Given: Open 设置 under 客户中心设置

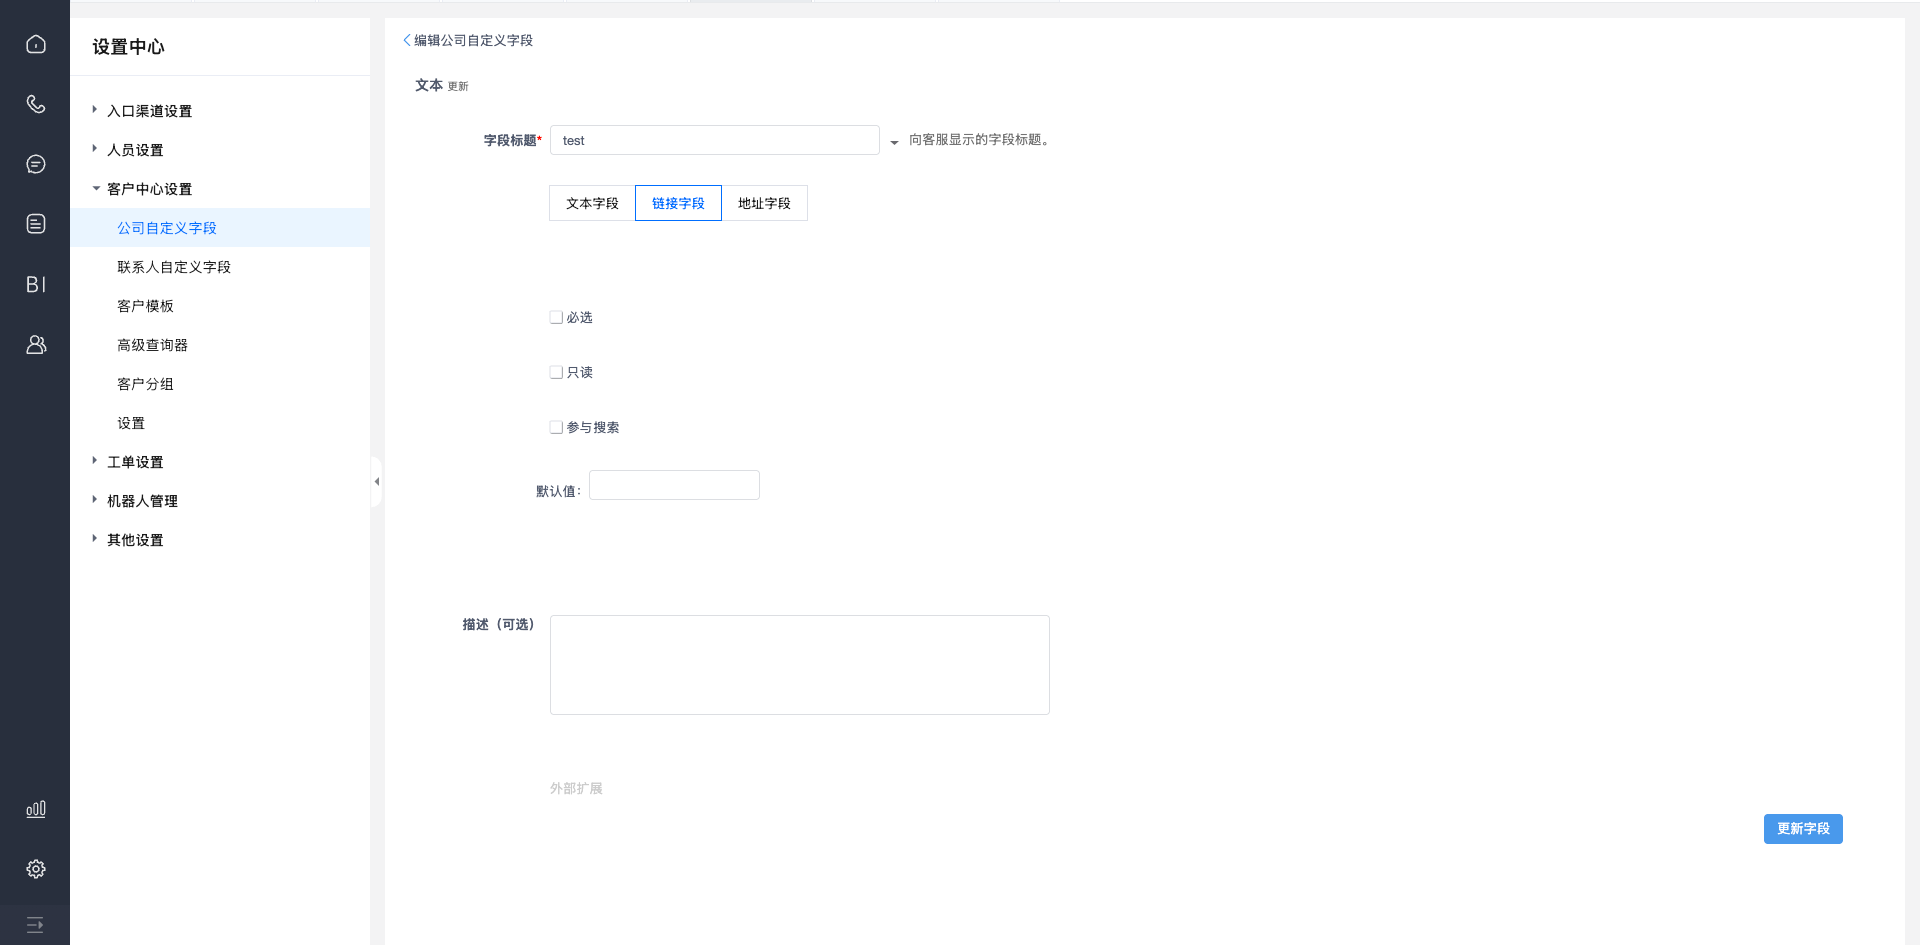Looking at the screenshot, I should coord(220,423).
